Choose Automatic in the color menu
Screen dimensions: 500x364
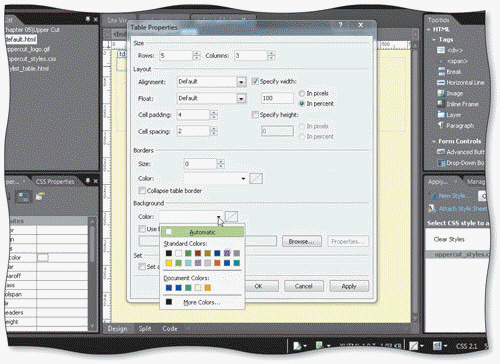pyautogui.click(x=202, y=232)
